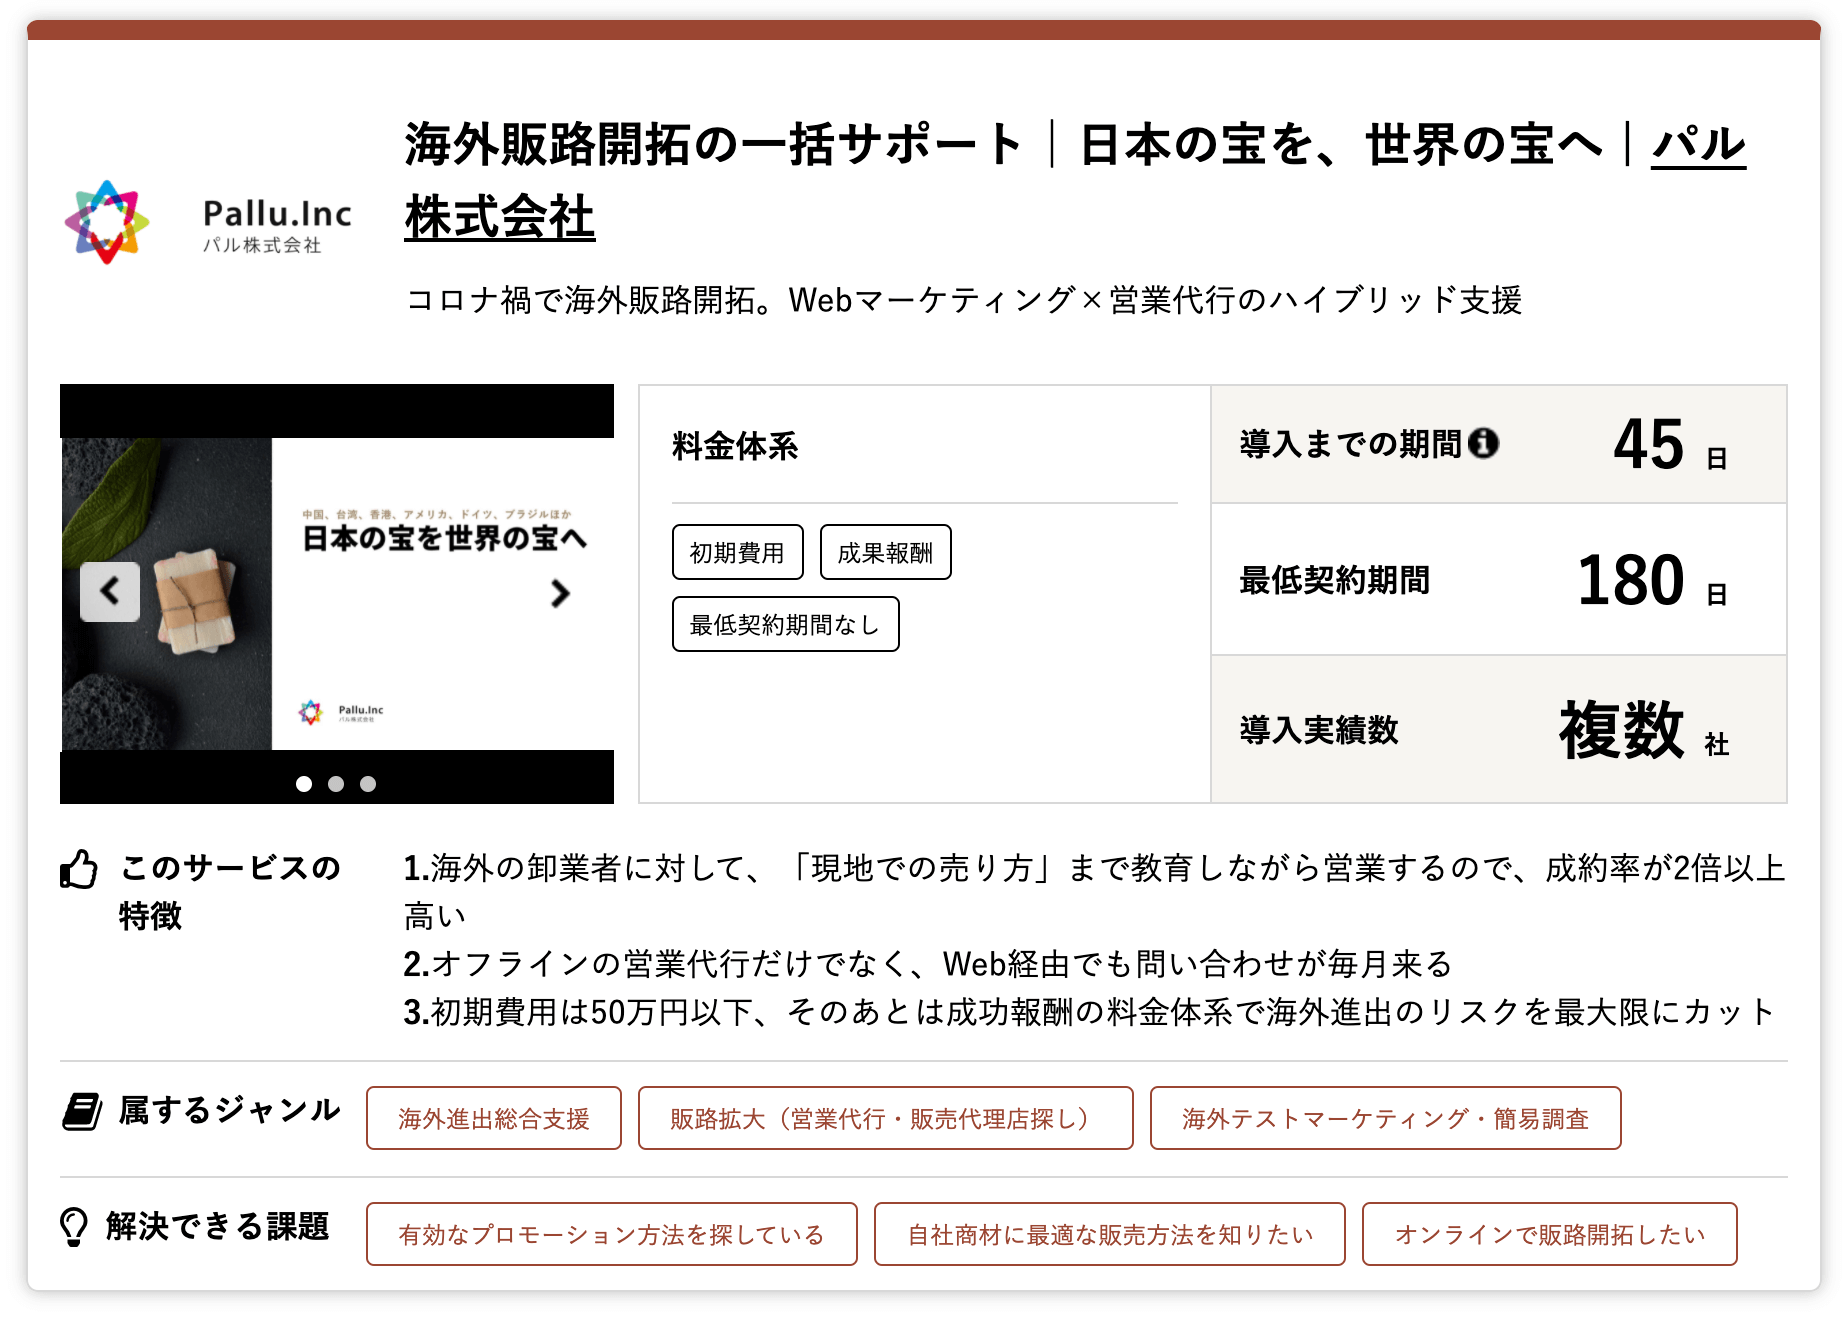Click the info icon beside 導入までの期間

(x=1483, y=443)
